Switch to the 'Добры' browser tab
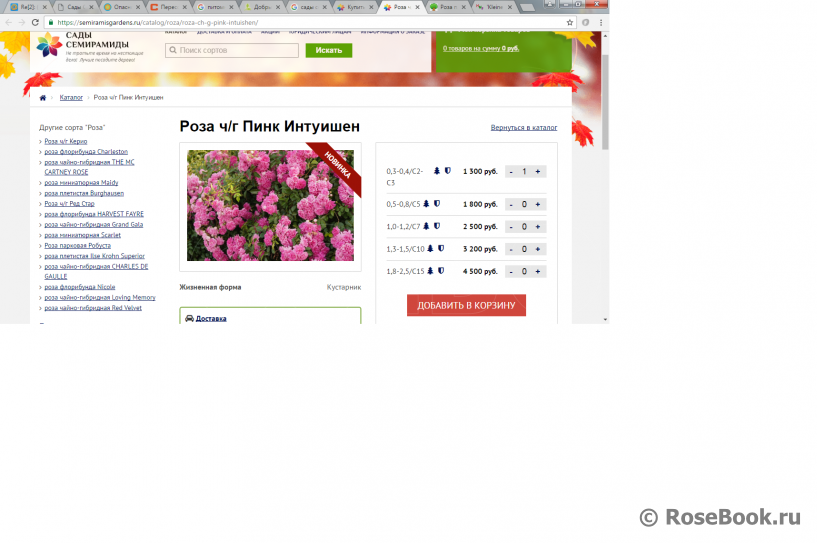The image size is (817, 543). click(261, 7)
